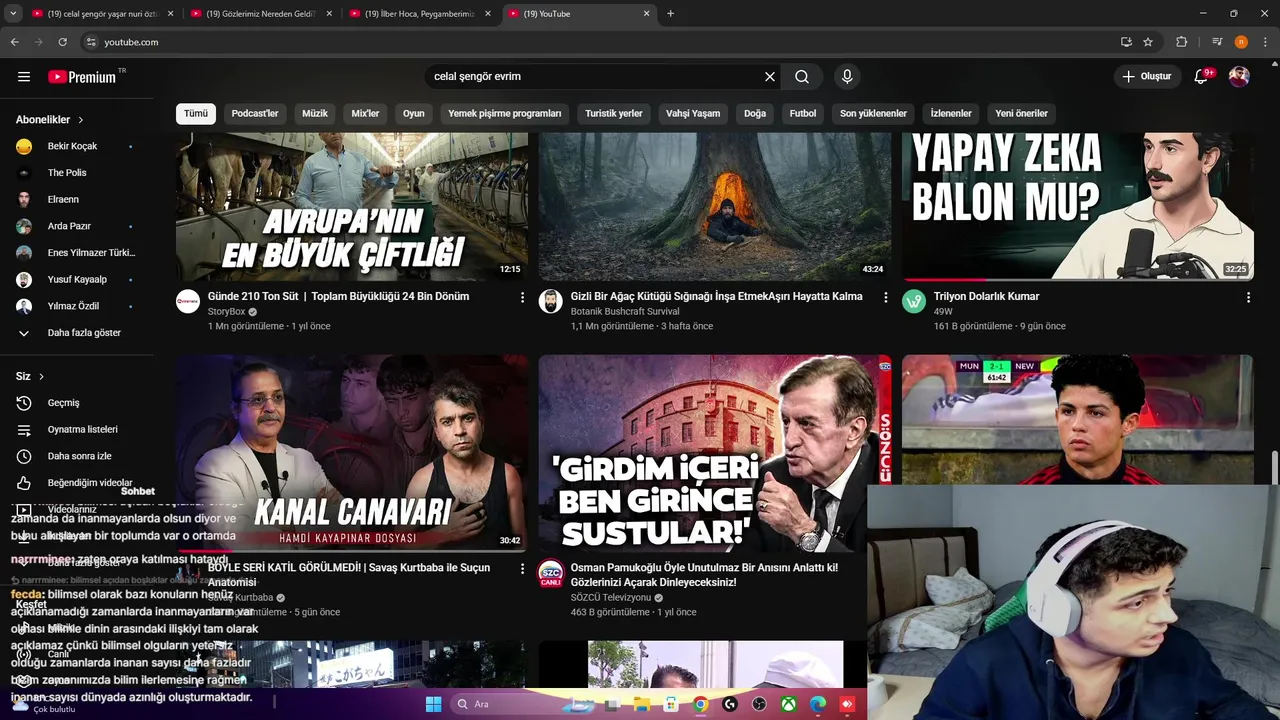Open the notifications bell
1280x720 pixels.
(x=1202, y=77)
